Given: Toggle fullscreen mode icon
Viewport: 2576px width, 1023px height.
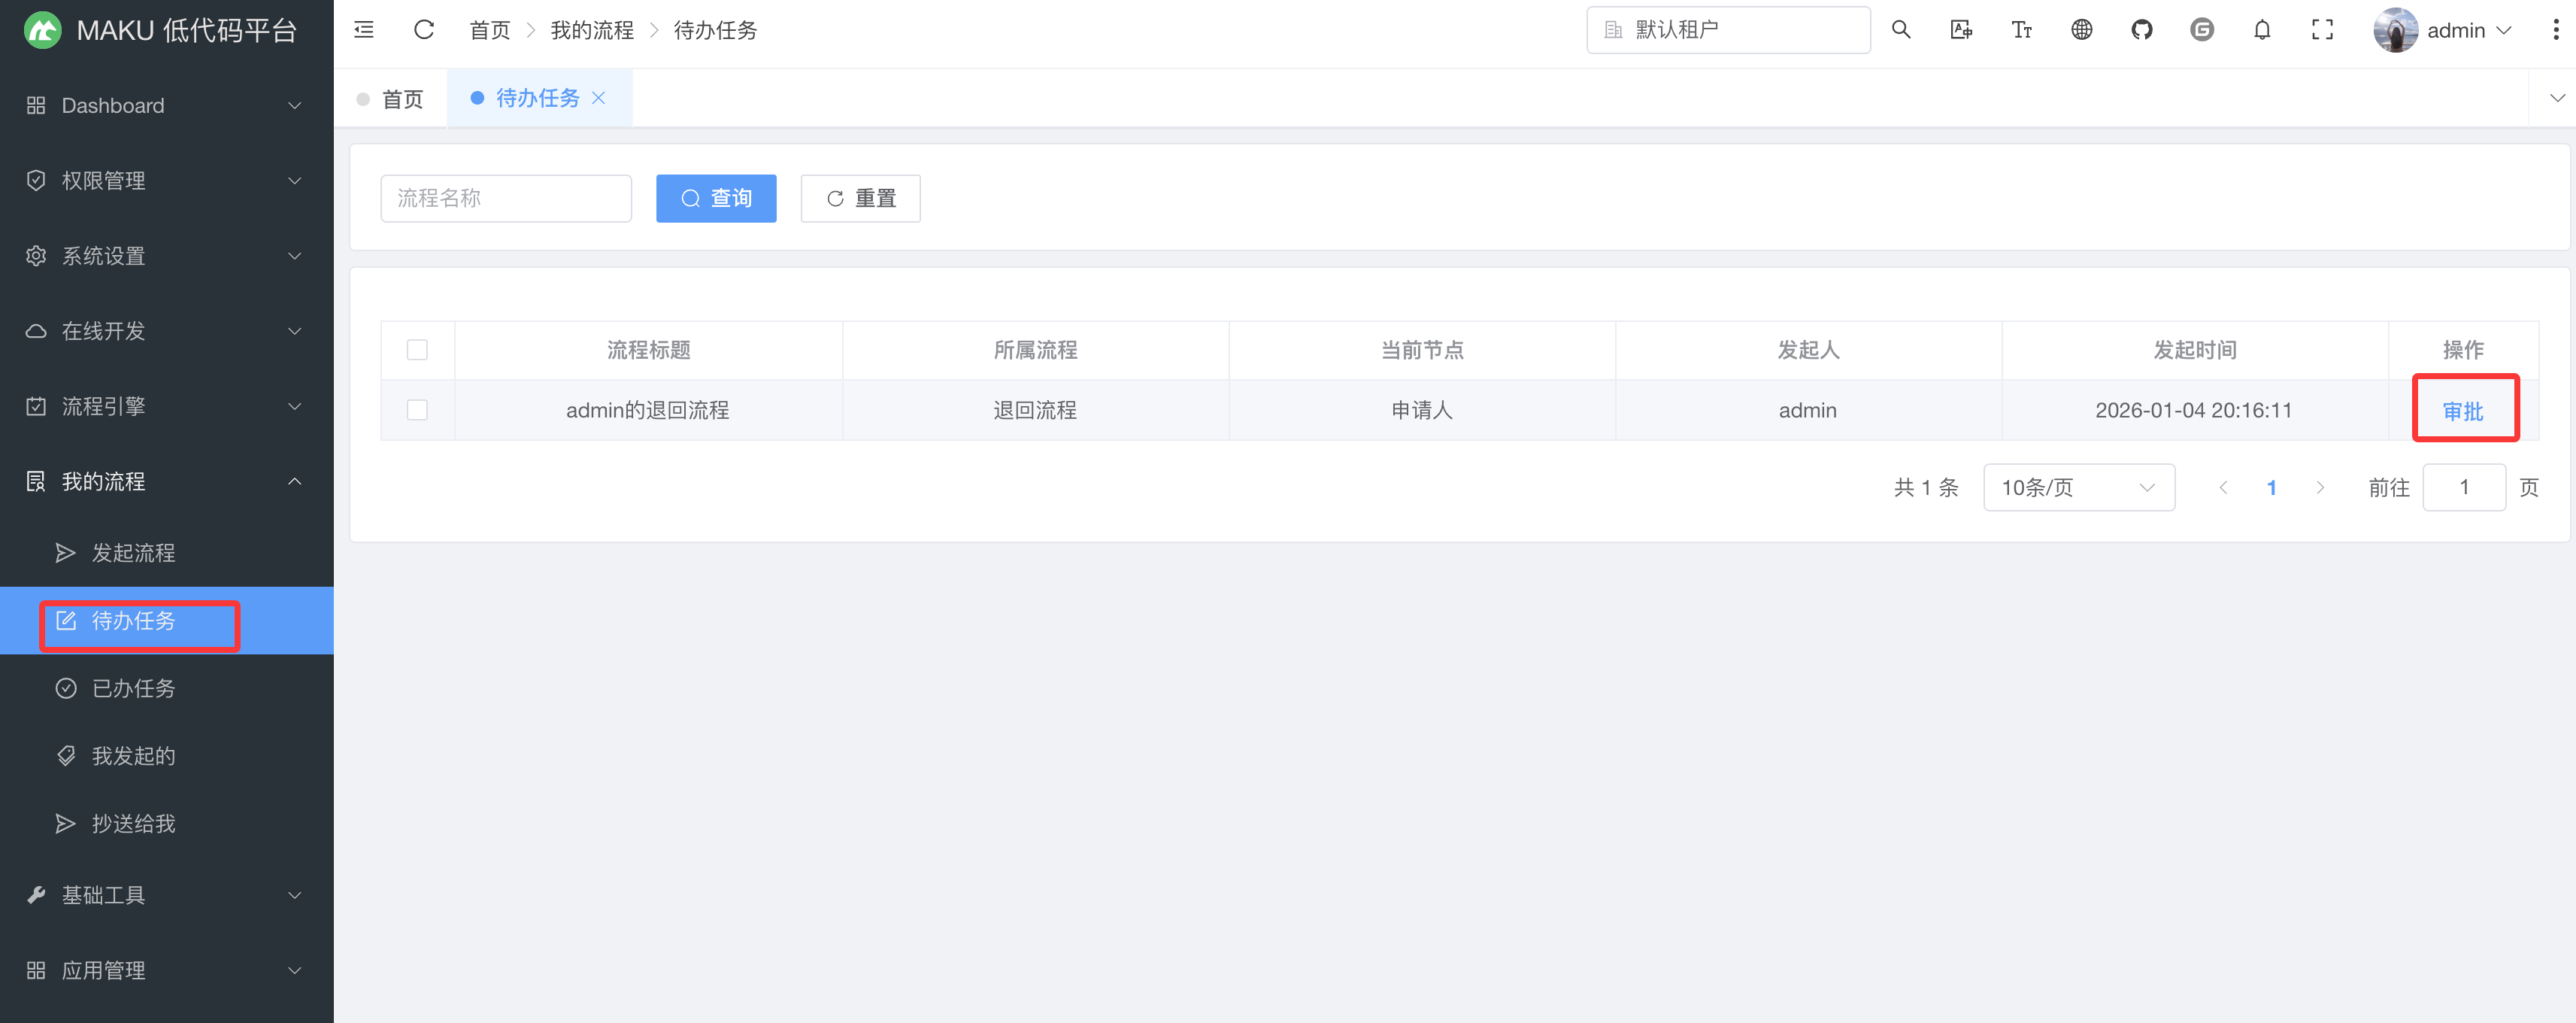Looking at the screenshot, I should point(2322,30).
